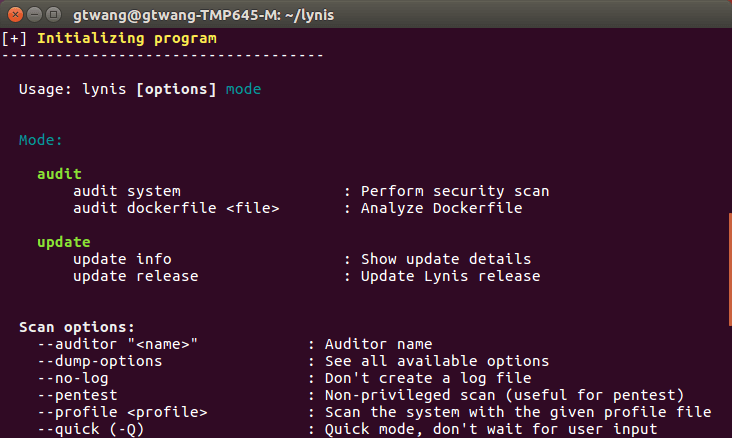Click the bold '[options]' word
The width and height of the screenshot is (732, 438).
pos(176,89)
